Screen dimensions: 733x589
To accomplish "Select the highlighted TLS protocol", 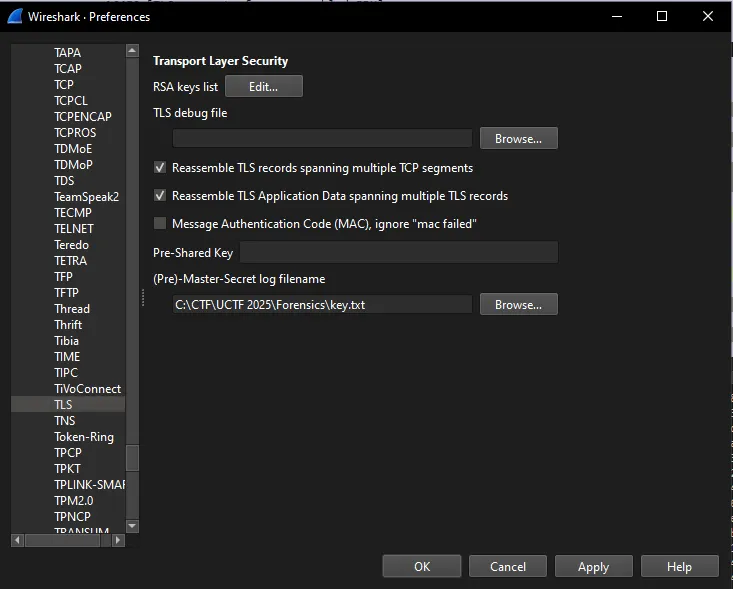I will point(68,404).
